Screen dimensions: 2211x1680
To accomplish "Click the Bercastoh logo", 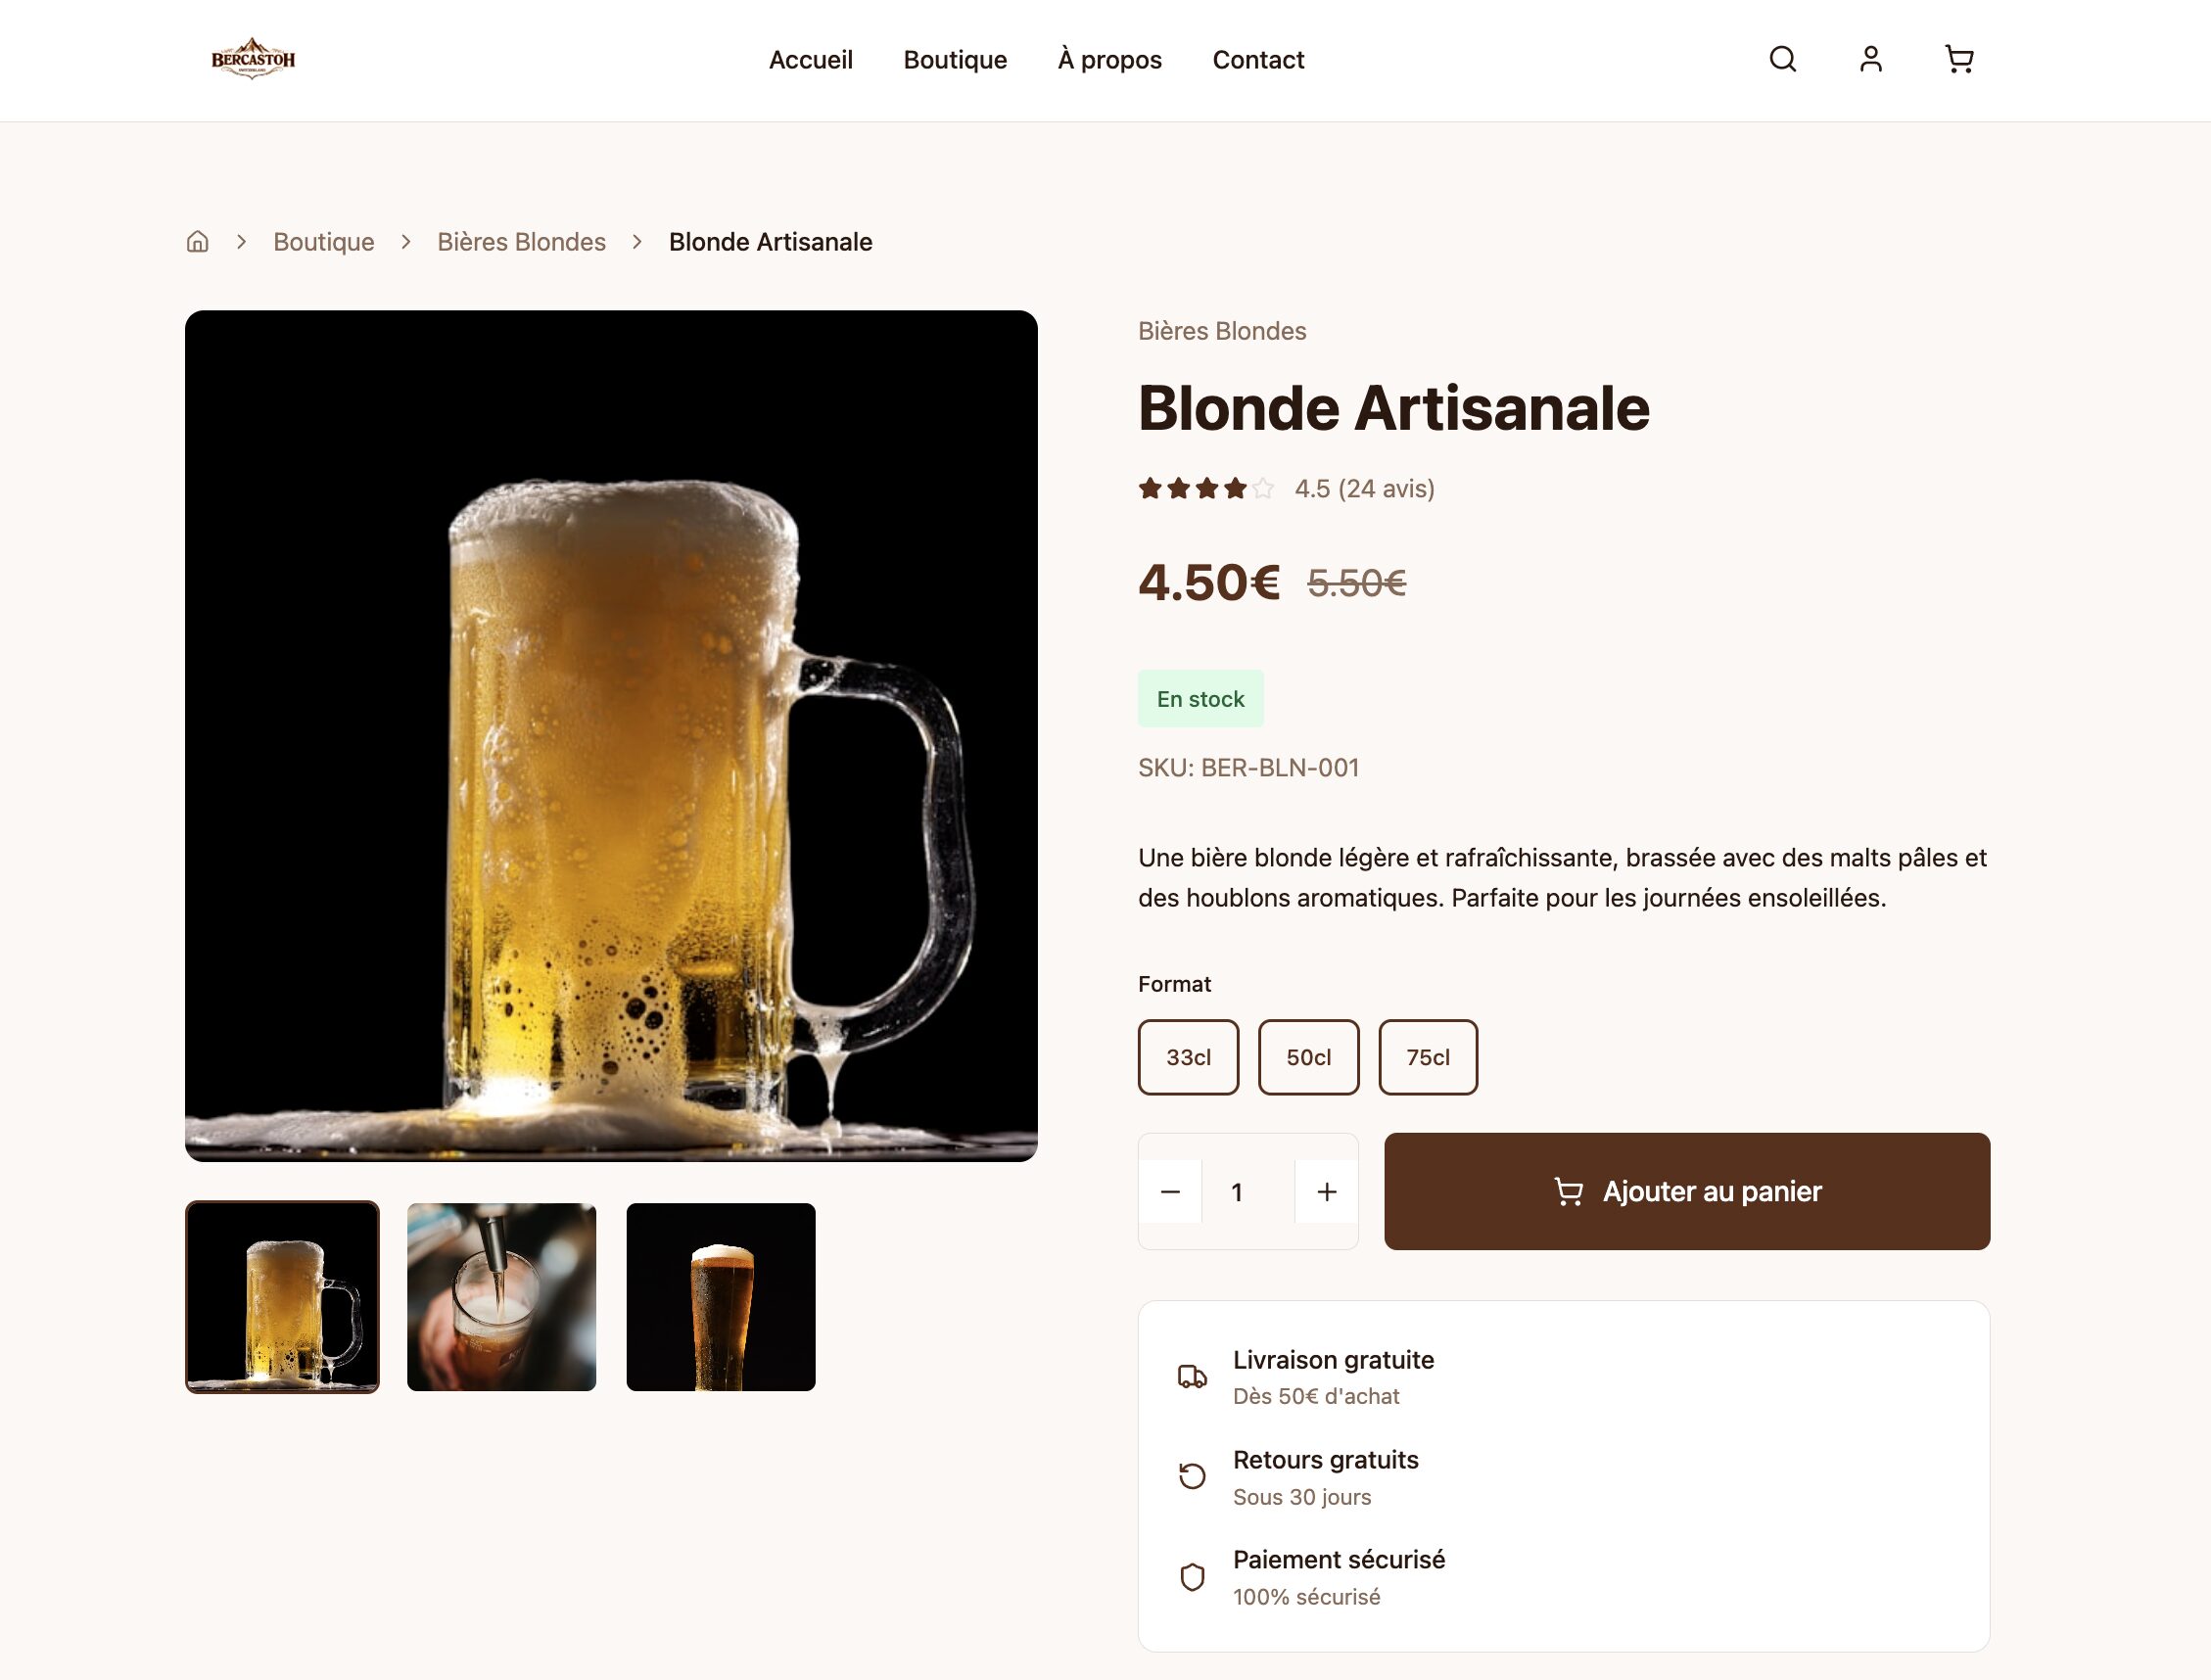I will click(x=253, y=60).
